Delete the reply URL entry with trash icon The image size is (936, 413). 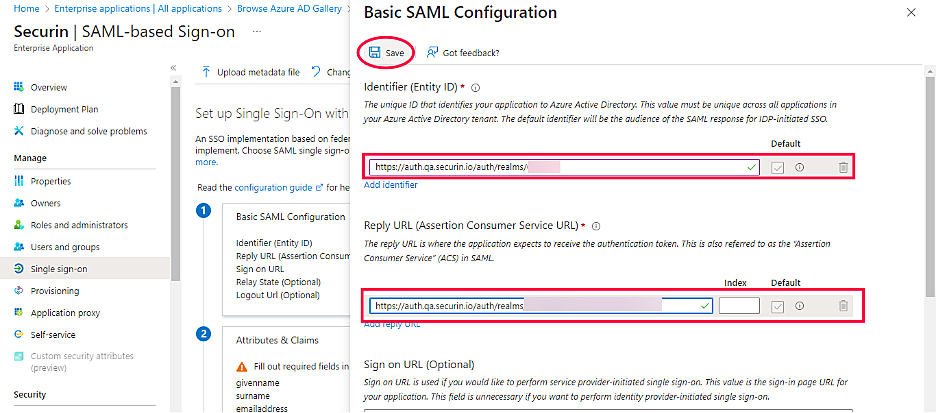(843, 306)
